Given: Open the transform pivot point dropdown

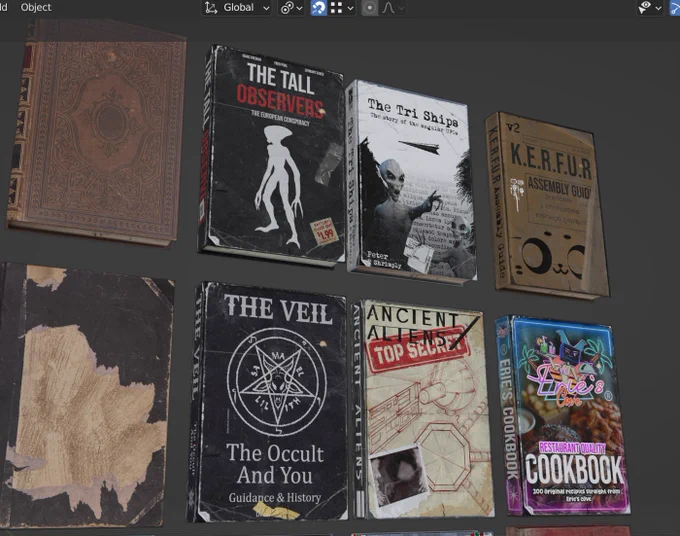Looking at the screenshot, I should click(291, 8).
